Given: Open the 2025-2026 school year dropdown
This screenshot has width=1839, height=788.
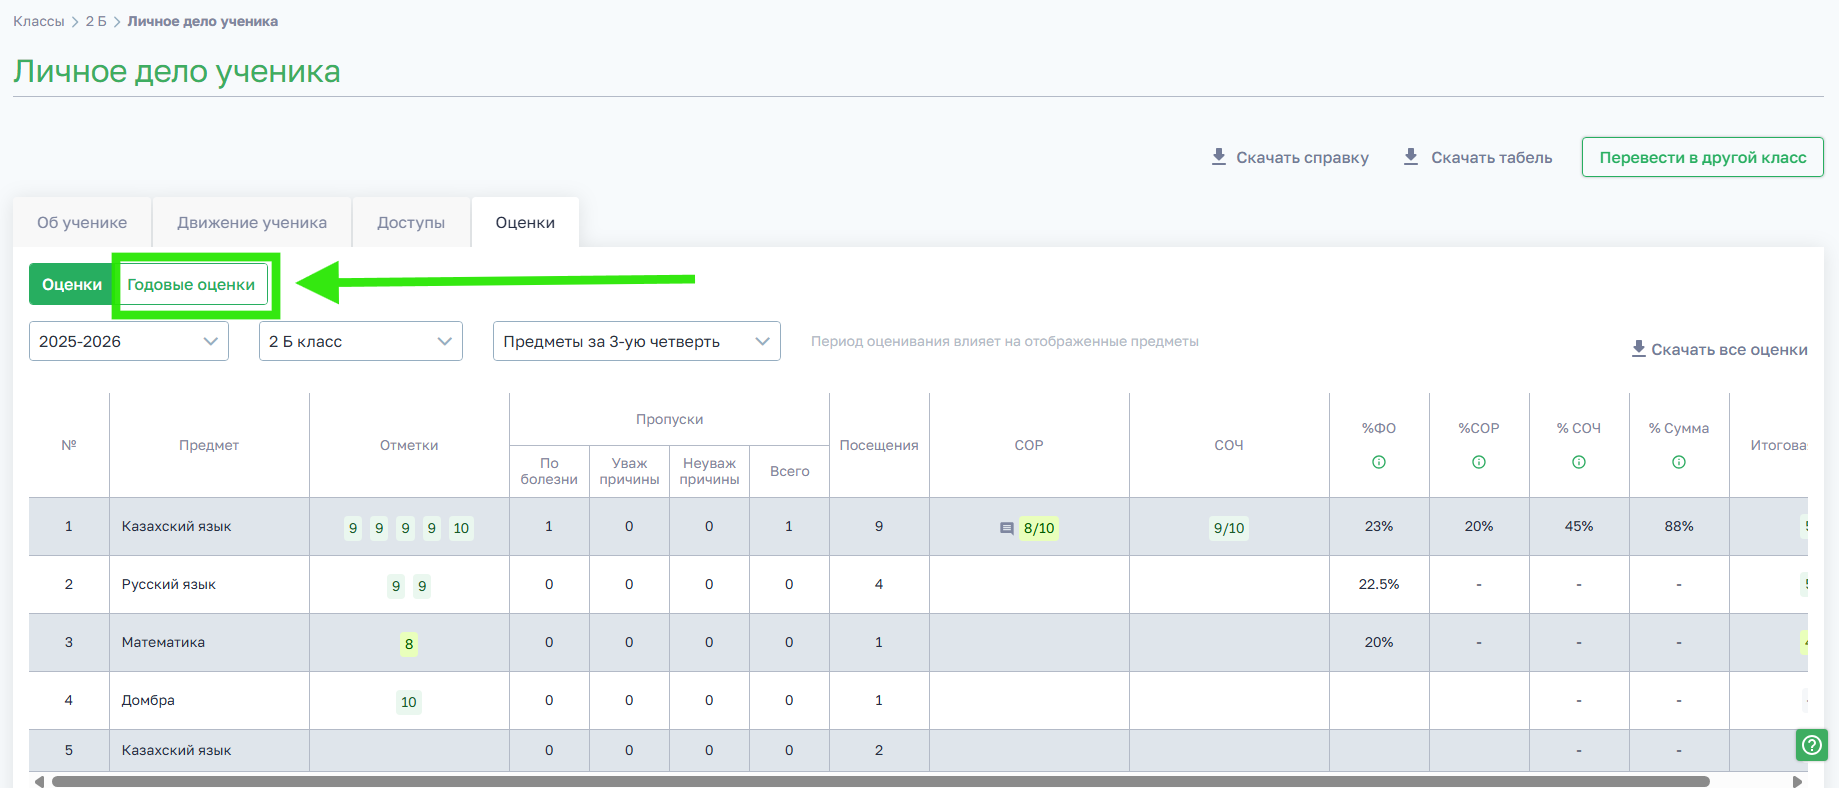Looking at the screenshot, I should 128,341.
